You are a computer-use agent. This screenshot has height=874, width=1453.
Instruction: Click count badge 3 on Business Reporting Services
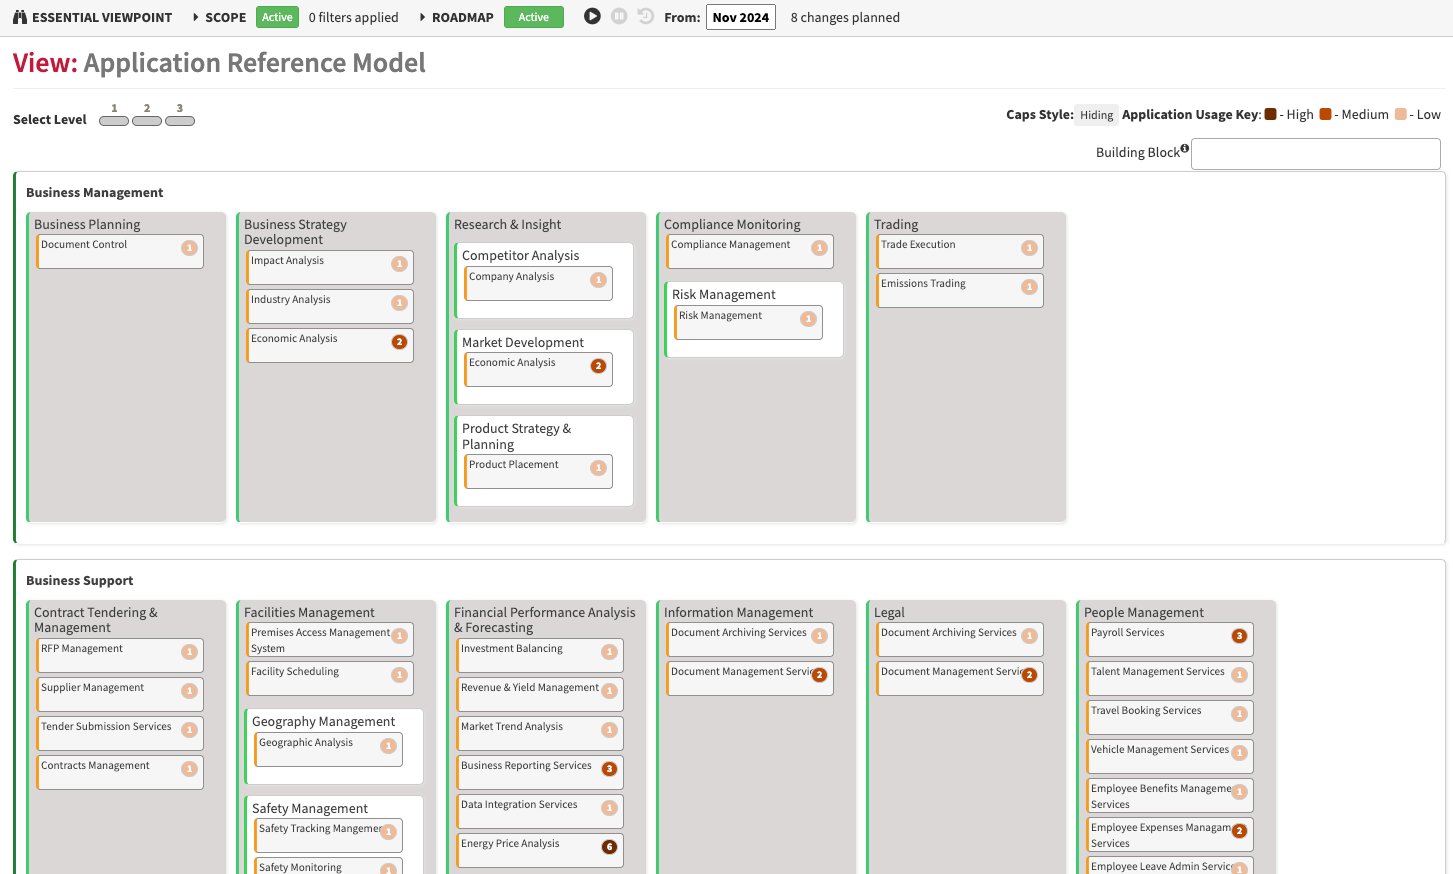click(609, 769)
